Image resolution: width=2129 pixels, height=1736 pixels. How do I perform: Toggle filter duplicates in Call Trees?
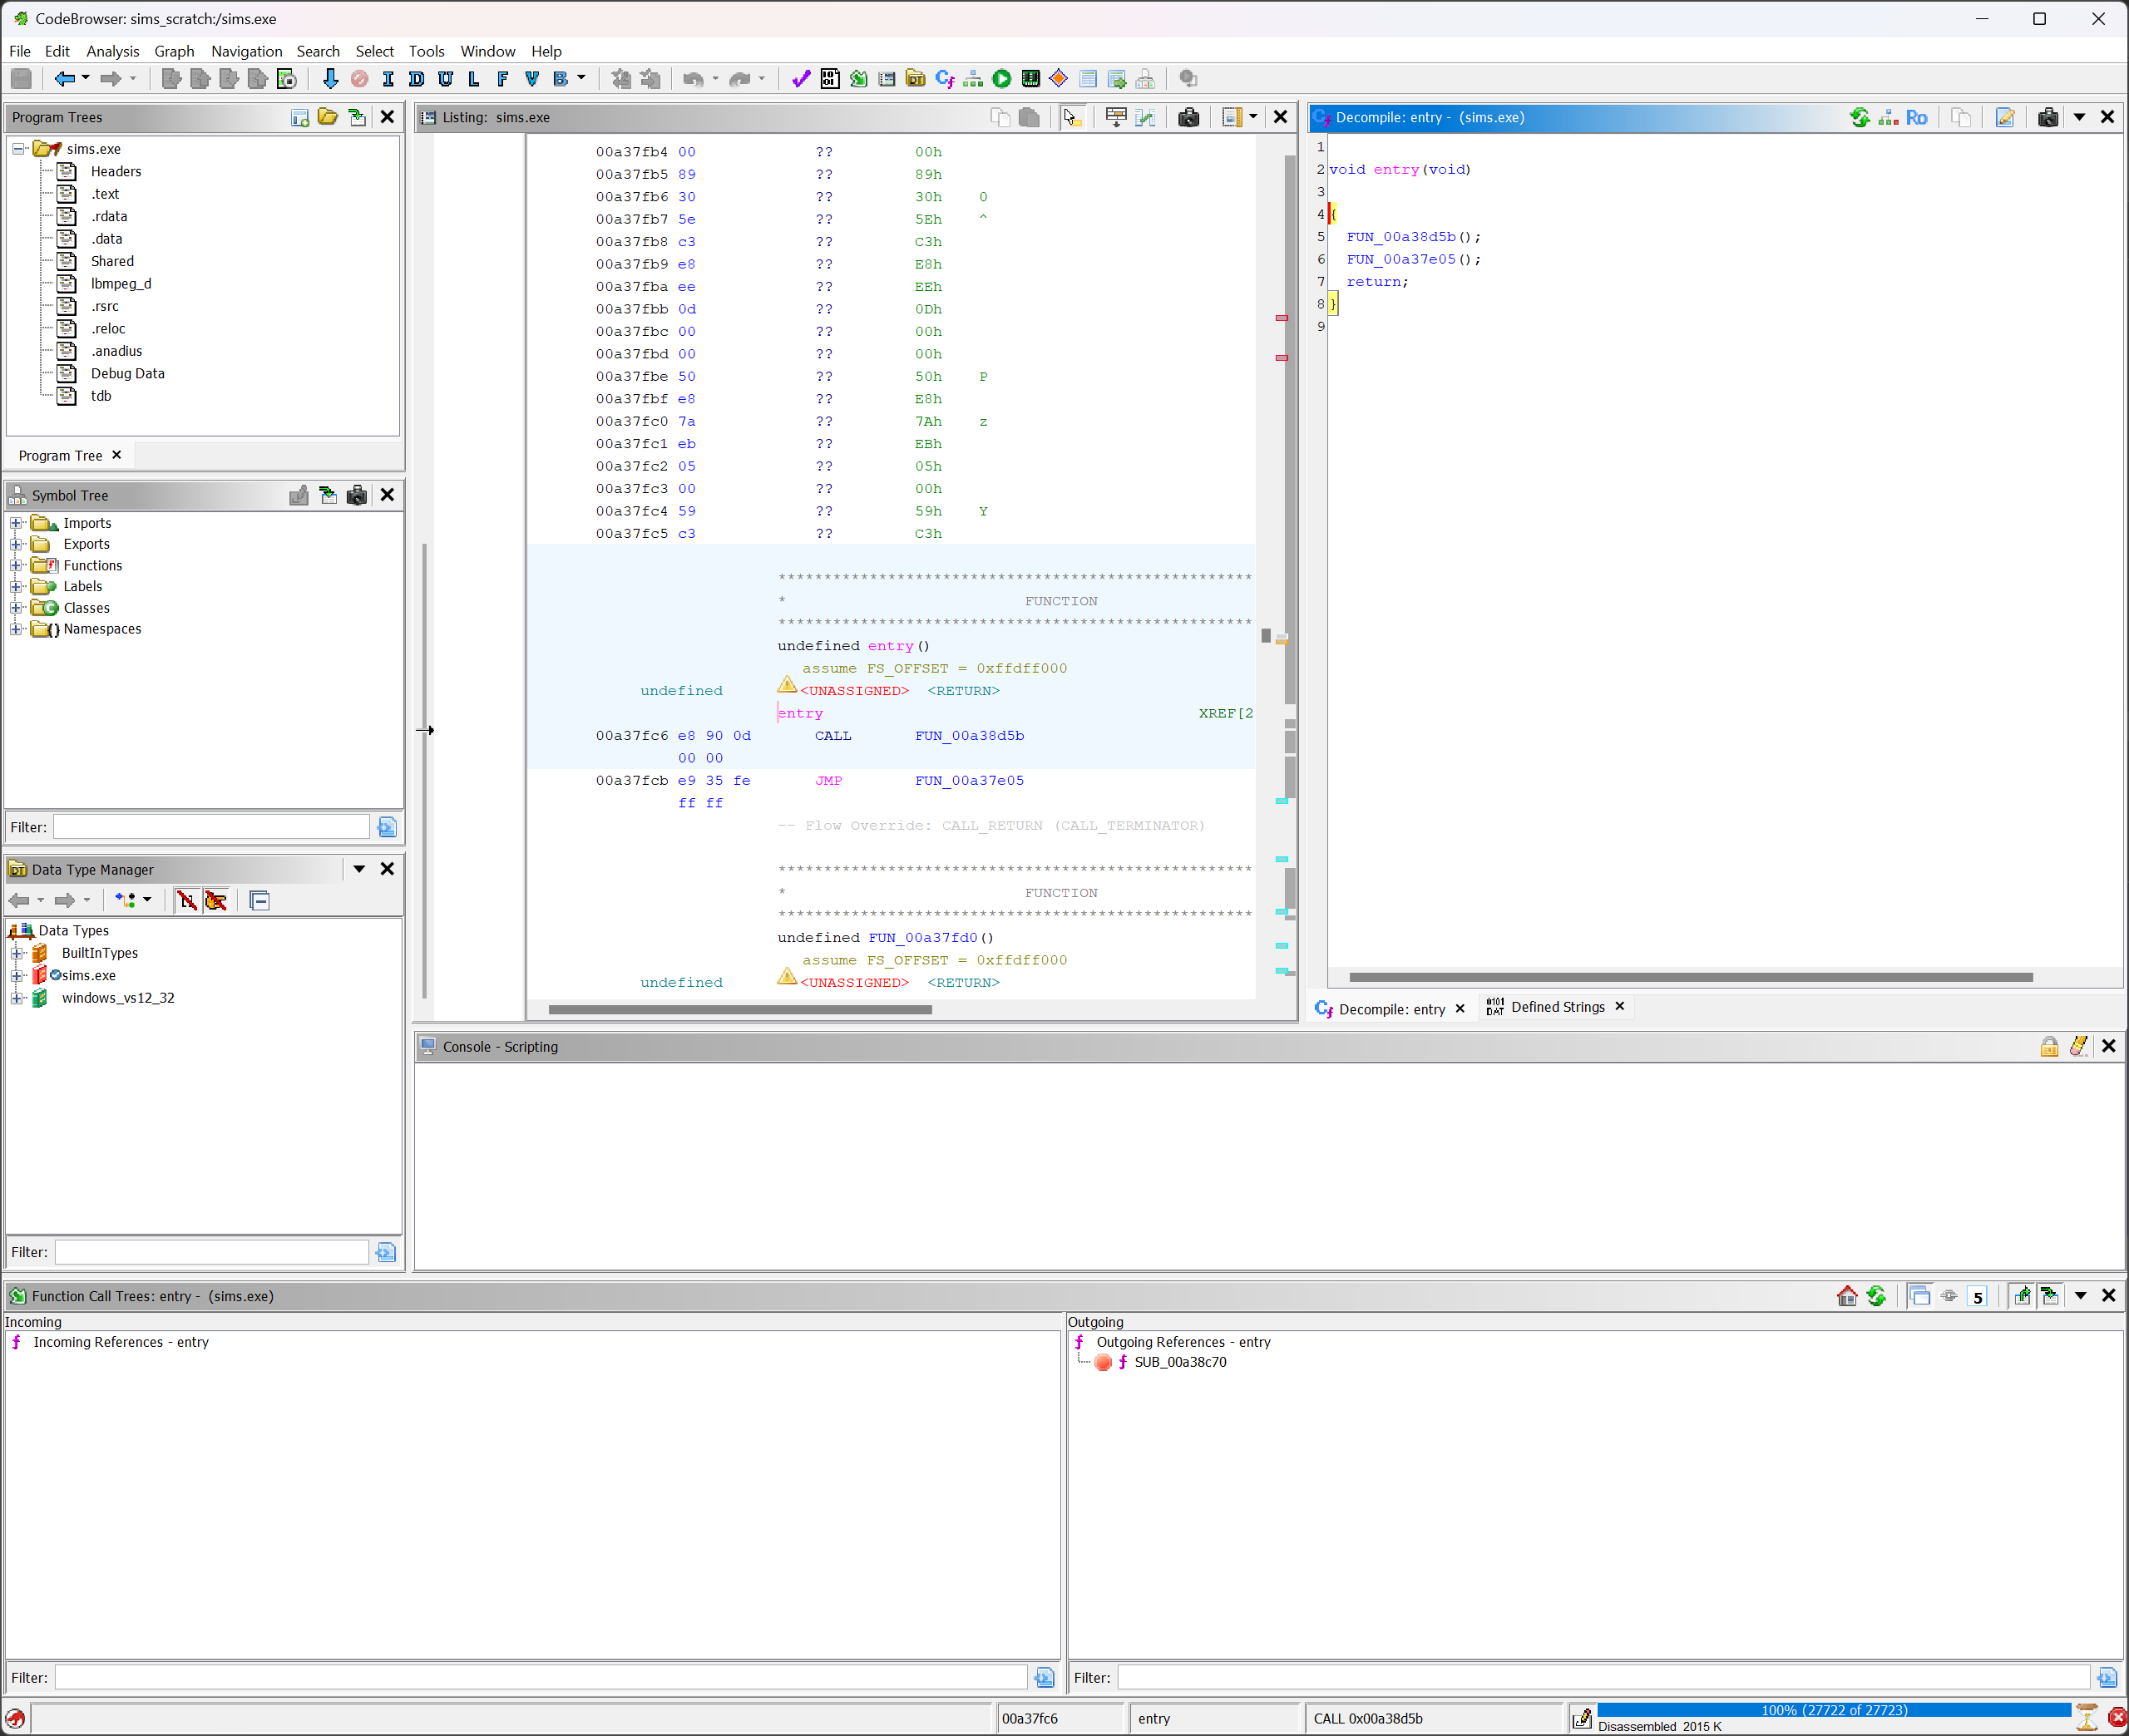click(x=1919, y=1296)
